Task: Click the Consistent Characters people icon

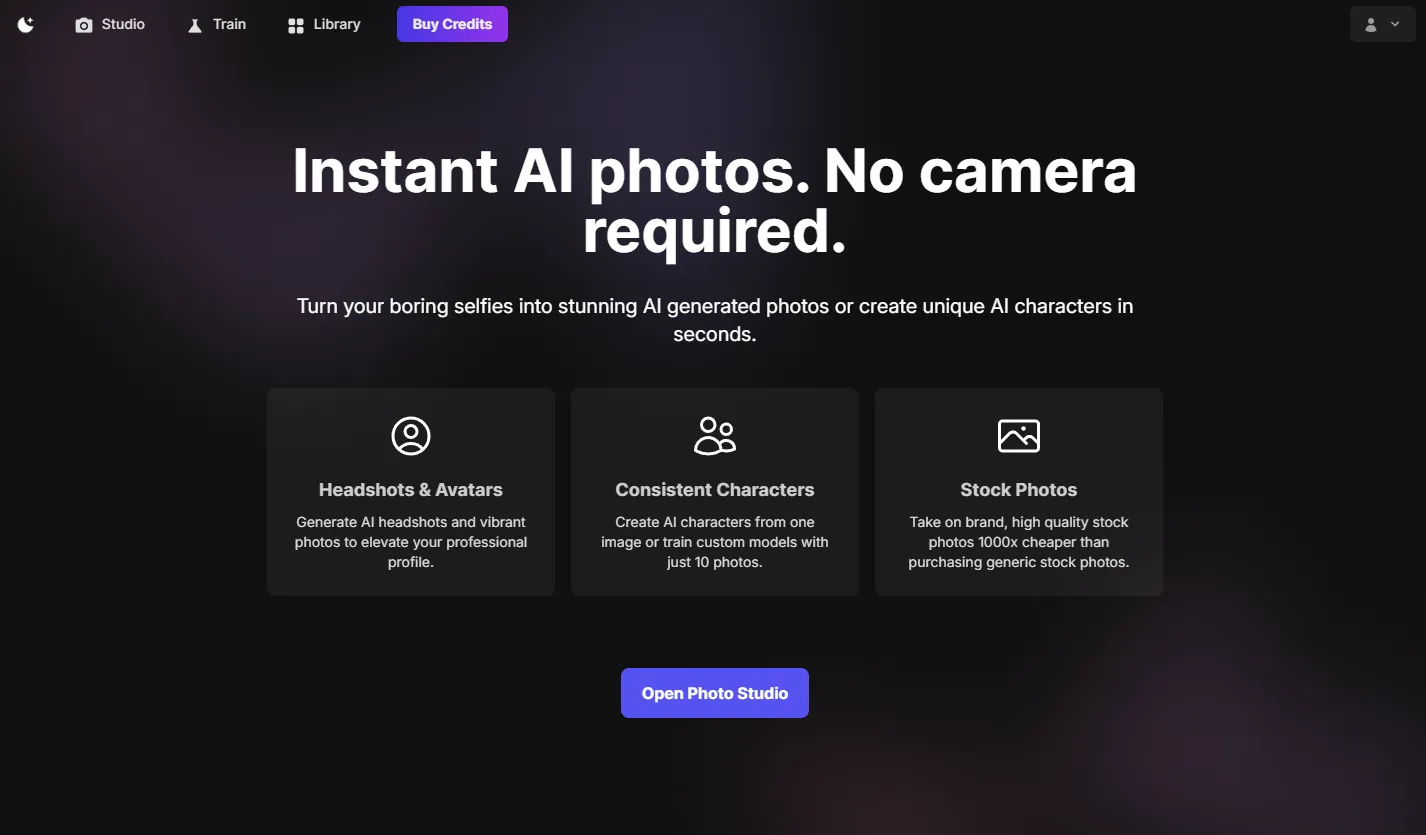Action: pyautogui.click(x=714, y=435)
